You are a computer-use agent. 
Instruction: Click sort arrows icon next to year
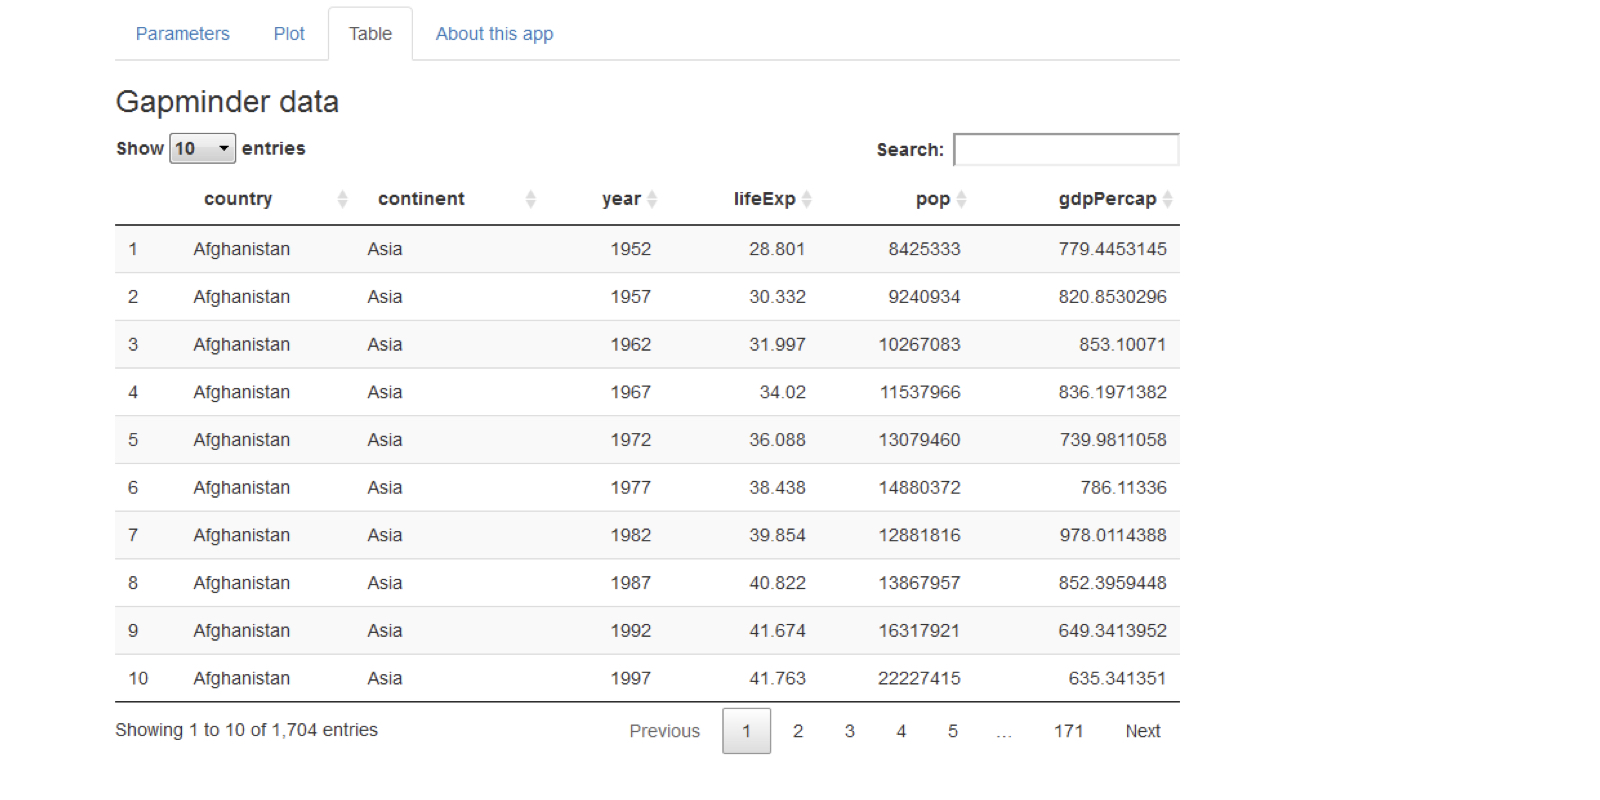click(652, 199)
